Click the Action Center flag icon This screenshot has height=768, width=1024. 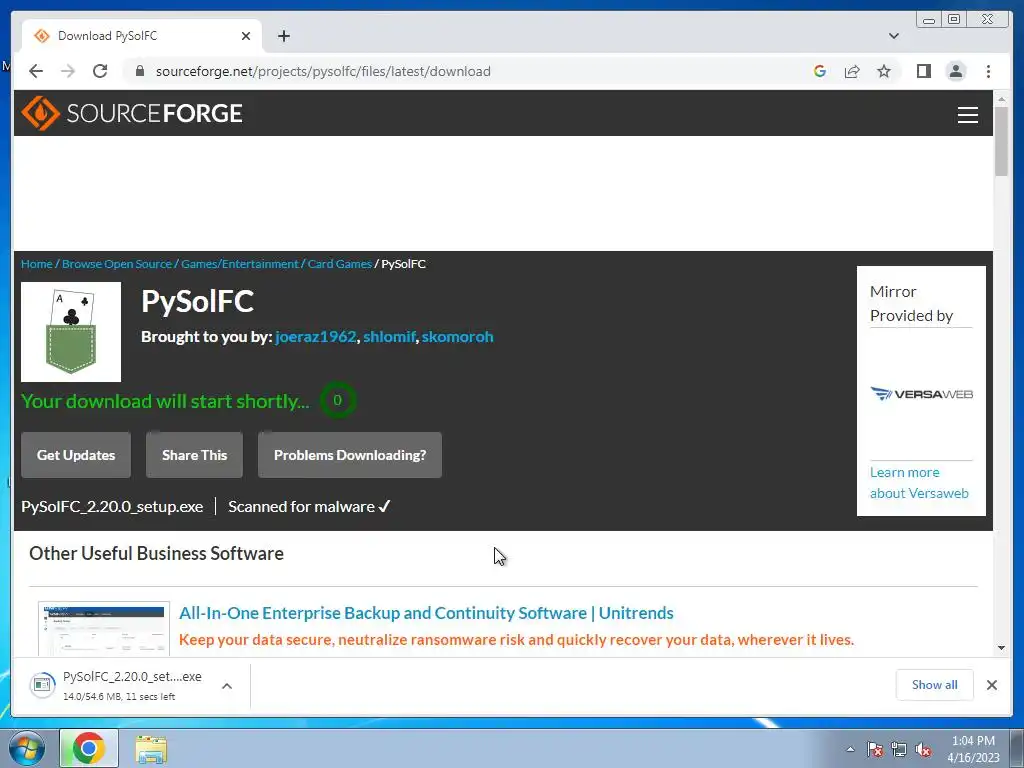875,749
